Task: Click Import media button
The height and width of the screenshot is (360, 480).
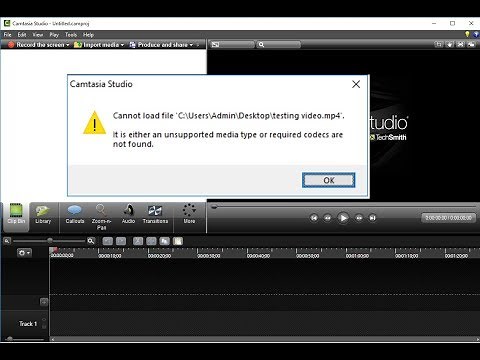Action: click(97, 45)
